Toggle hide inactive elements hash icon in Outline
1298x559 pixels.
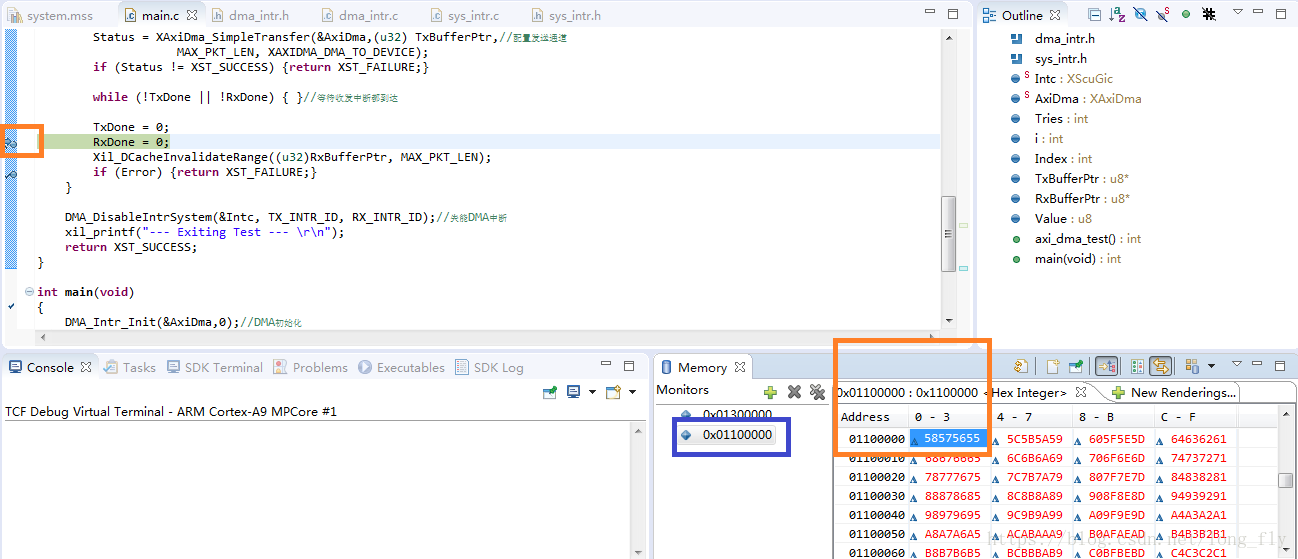click(x=1209, y=15)
